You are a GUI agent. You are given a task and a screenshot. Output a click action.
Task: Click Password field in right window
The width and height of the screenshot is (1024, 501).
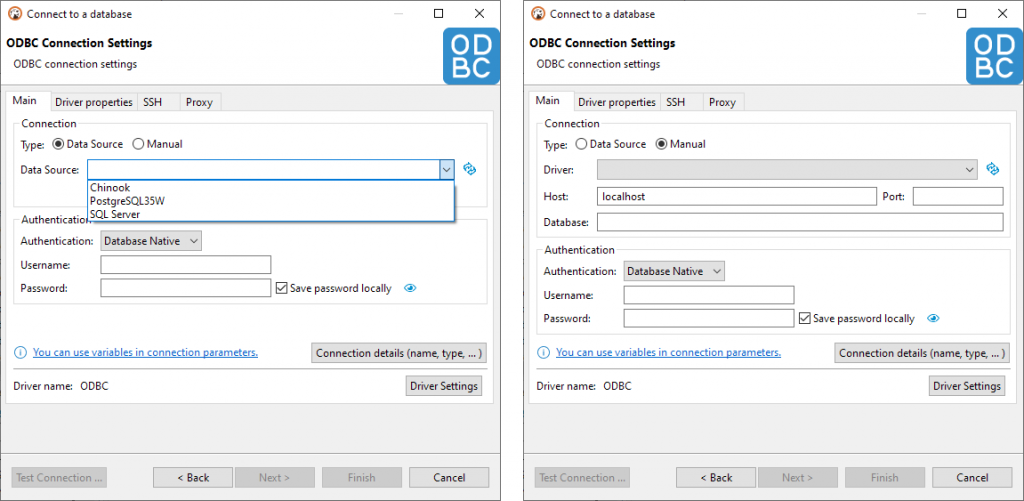coord(709,319)
